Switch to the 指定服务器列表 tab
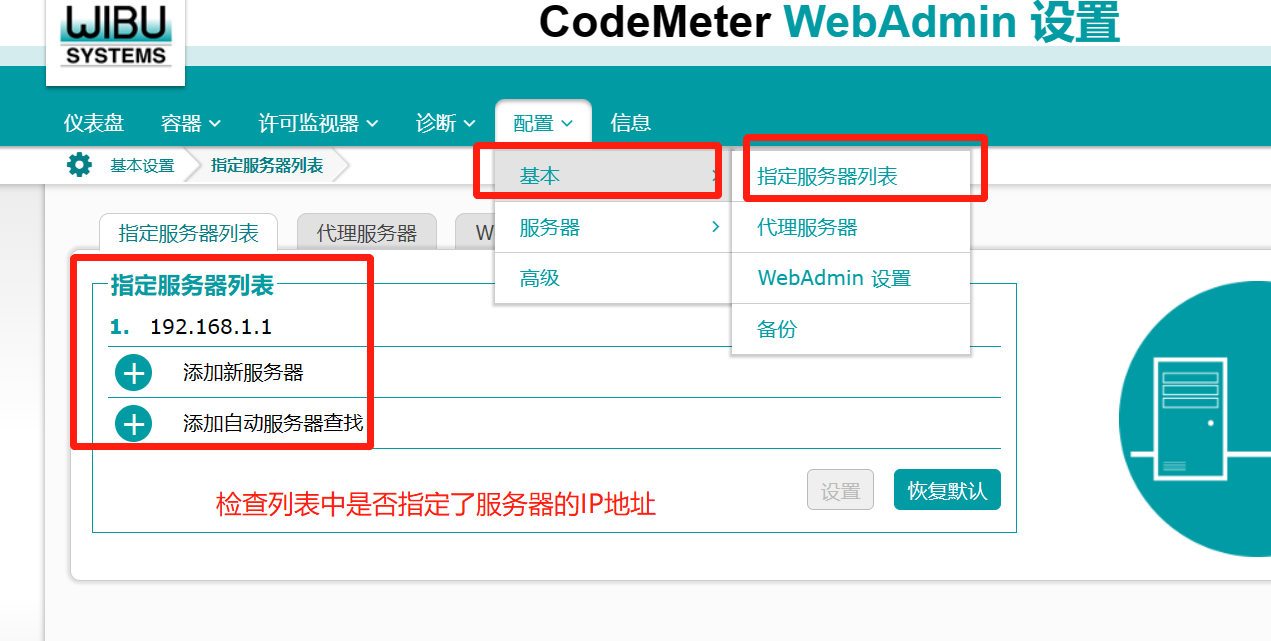Screen dimensions: 1271x641 coord(189,232)
